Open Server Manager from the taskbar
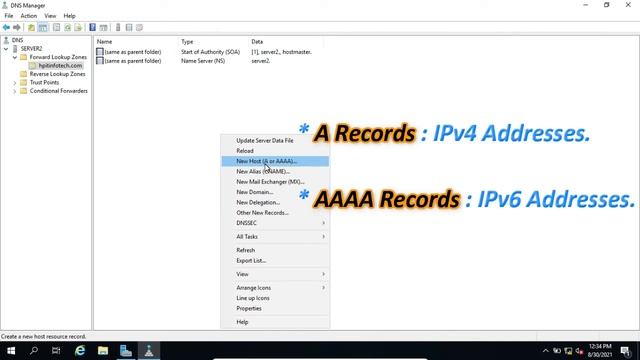Screen dimensions: 640x360 [x=126, y=351]
